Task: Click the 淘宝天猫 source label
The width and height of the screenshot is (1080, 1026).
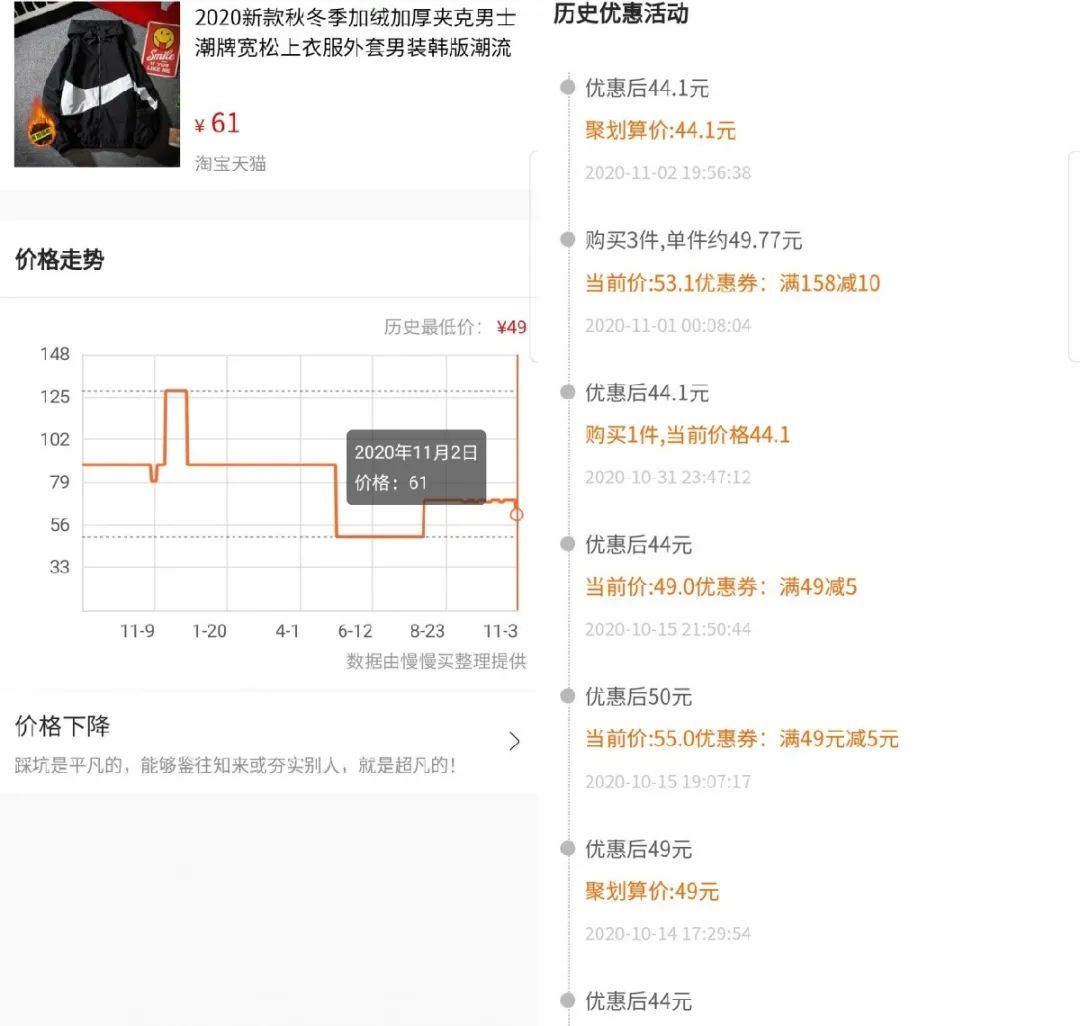Action: (230, 163)
